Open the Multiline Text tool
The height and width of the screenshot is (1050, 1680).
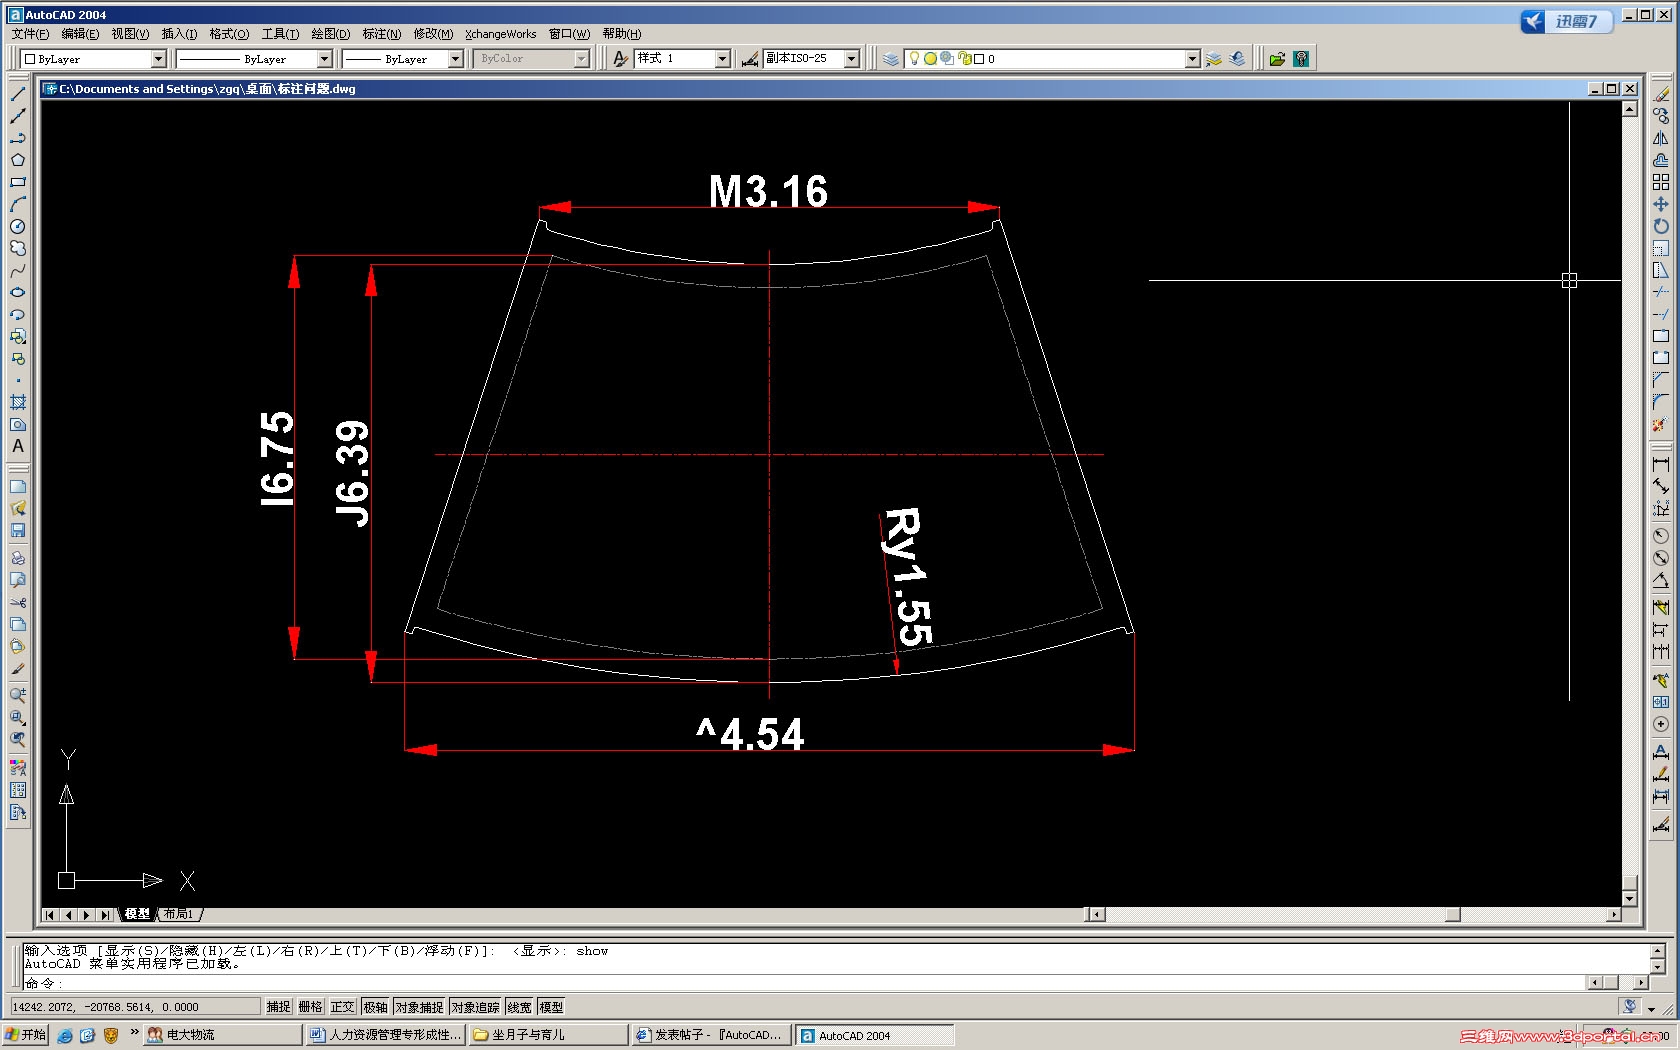click(18, 446)
